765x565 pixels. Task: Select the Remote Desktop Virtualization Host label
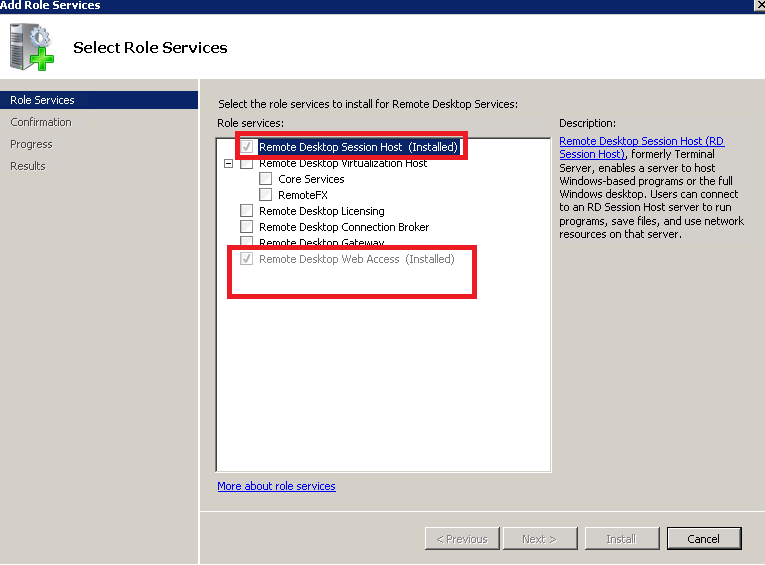point(343,164)
